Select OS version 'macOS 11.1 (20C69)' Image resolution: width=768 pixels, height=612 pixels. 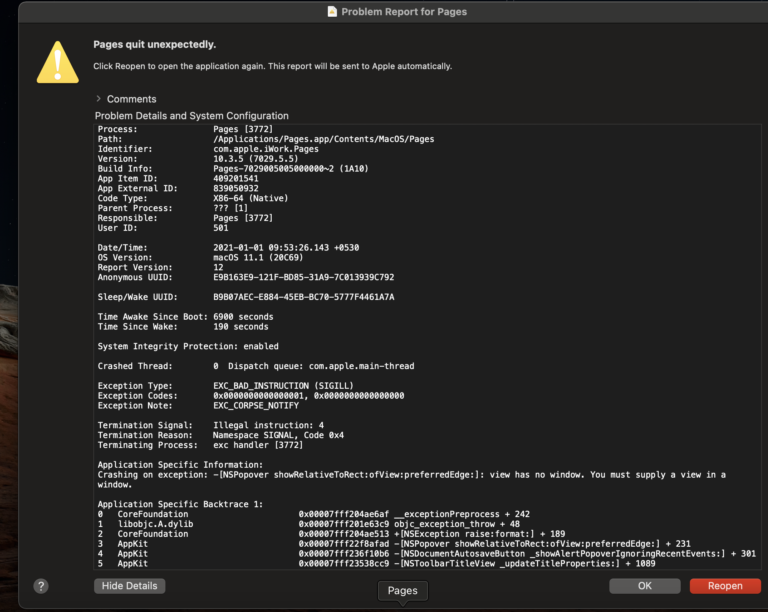(x=258, y=258)
